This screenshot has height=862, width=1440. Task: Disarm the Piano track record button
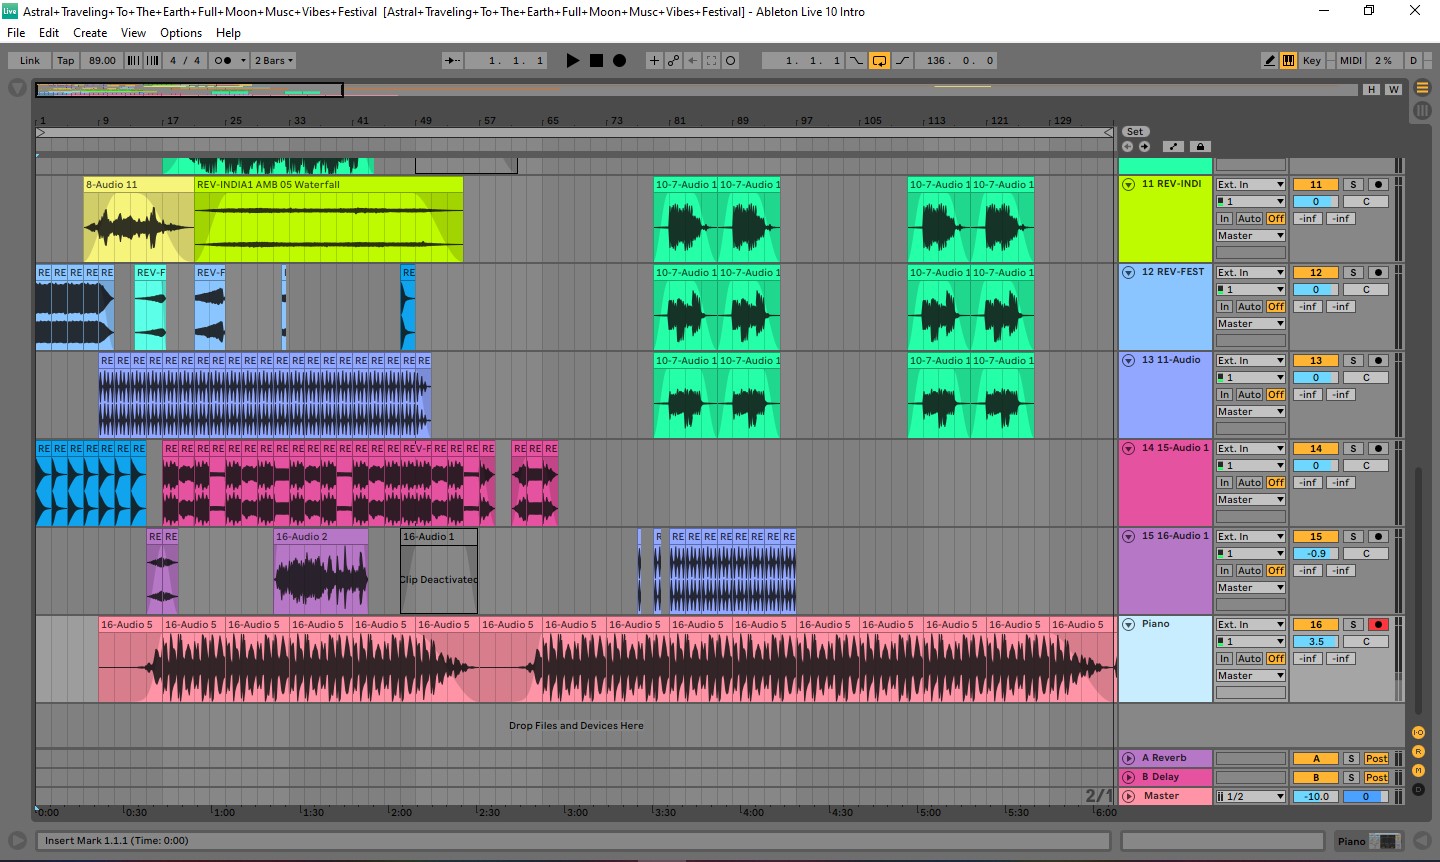(x=1378, y=625)
